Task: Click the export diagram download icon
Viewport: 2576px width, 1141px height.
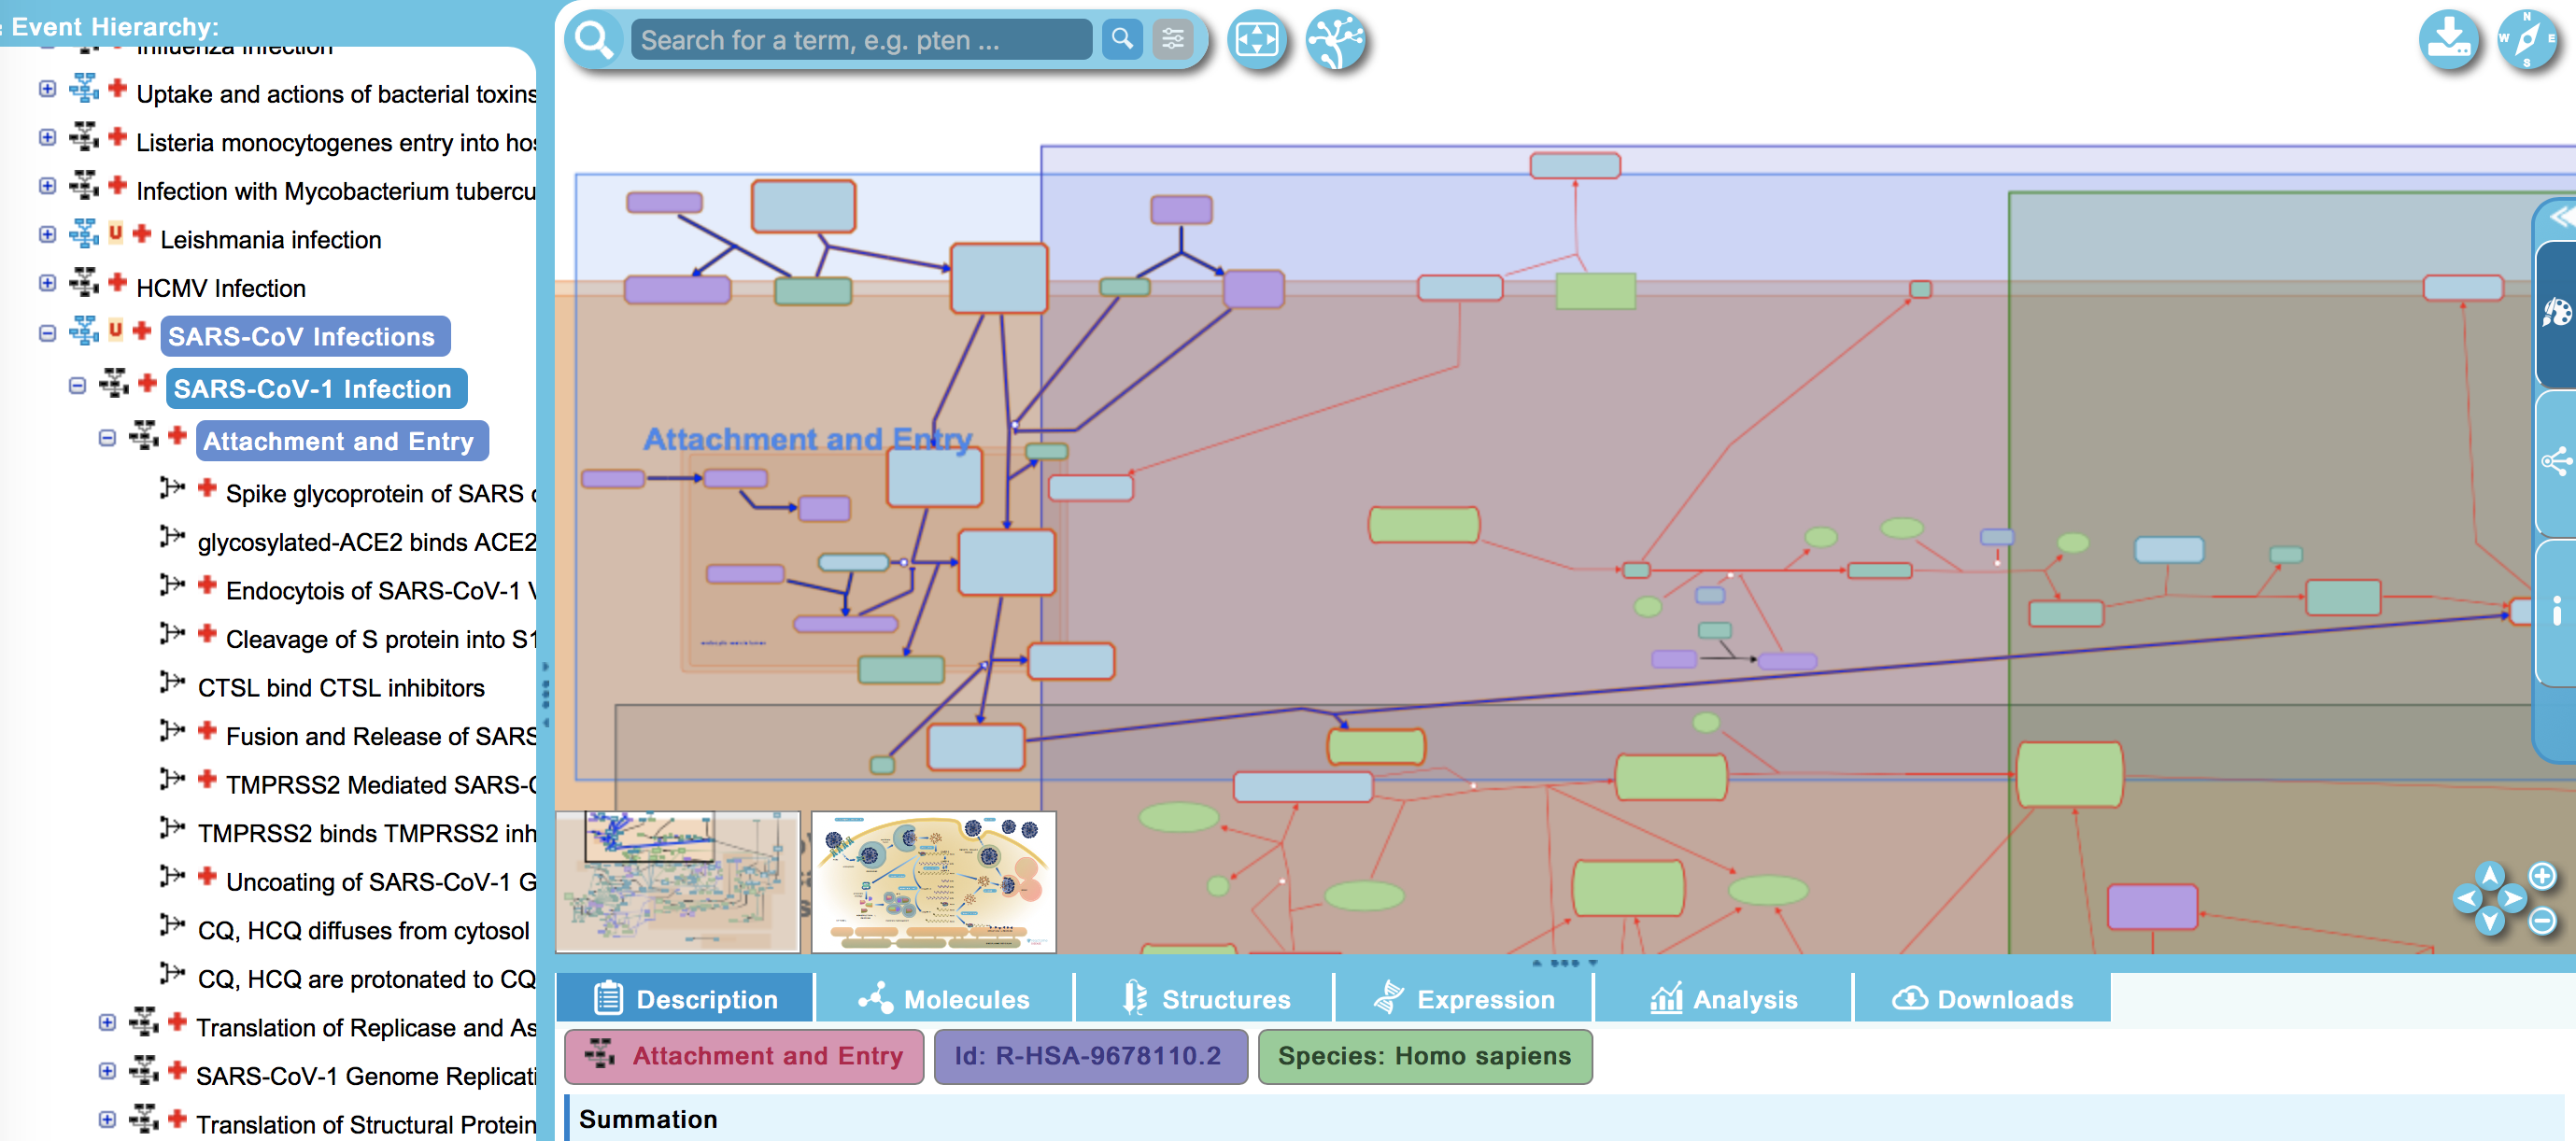Action: (x=2448, y=40)
